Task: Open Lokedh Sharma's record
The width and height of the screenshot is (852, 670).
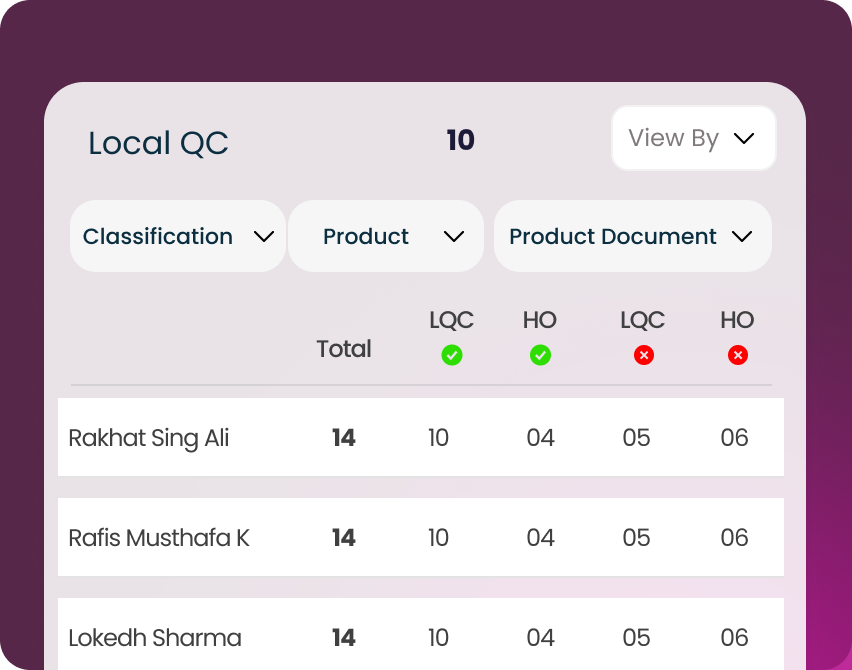Action: click(x=155, y=637)
